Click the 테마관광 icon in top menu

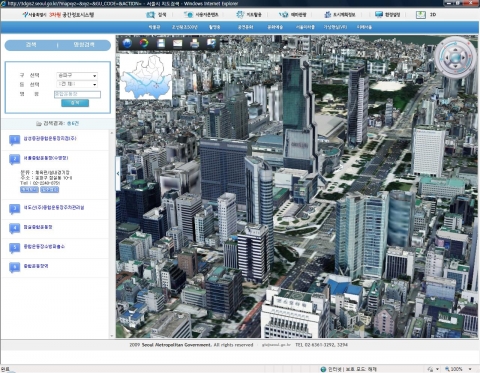pyautogui.click(x=284, y=15)
